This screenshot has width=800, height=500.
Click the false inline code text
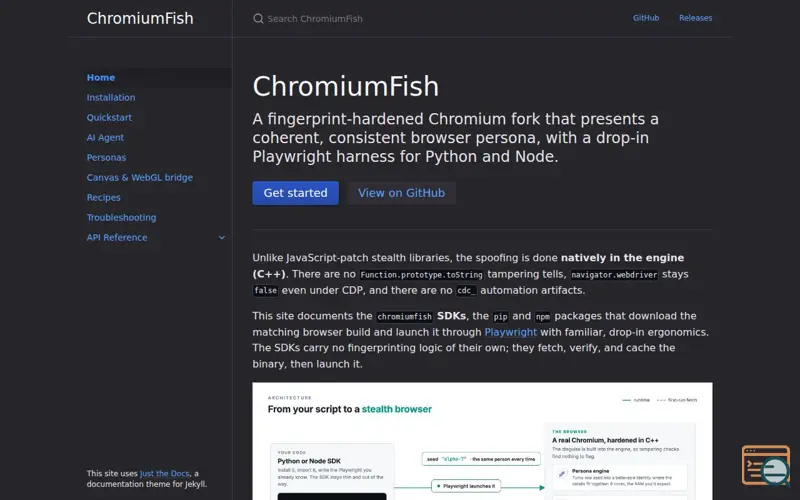point(265,290)
